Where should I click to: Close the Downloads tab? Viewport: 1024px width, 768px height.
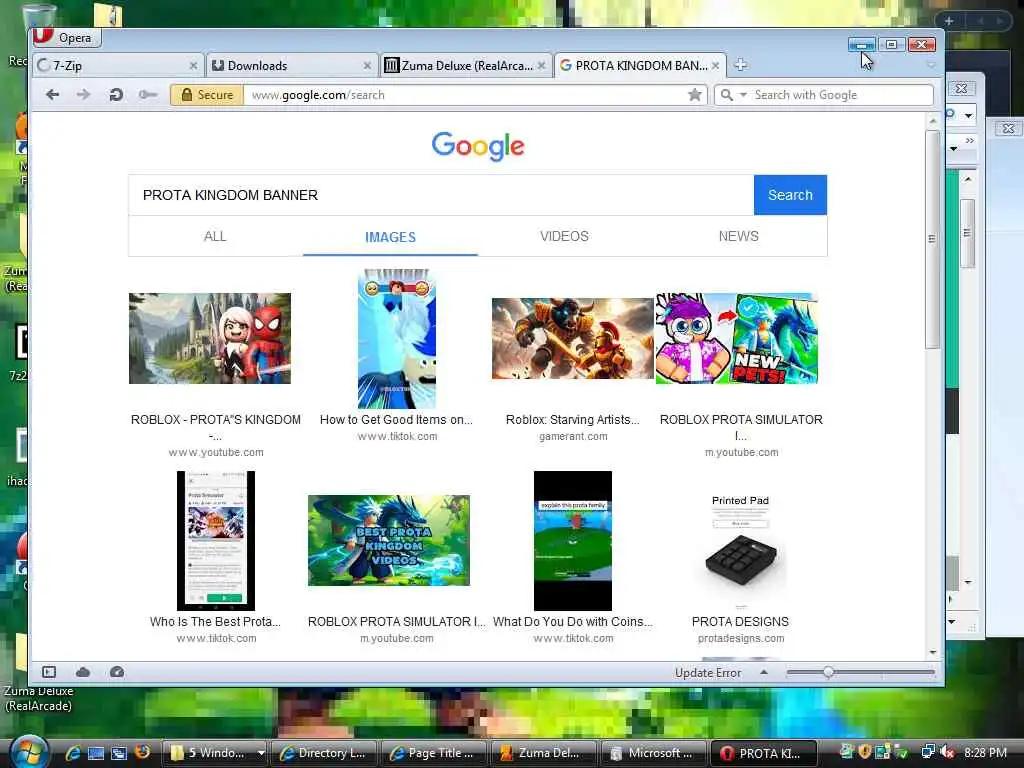(x=367, y=65)
